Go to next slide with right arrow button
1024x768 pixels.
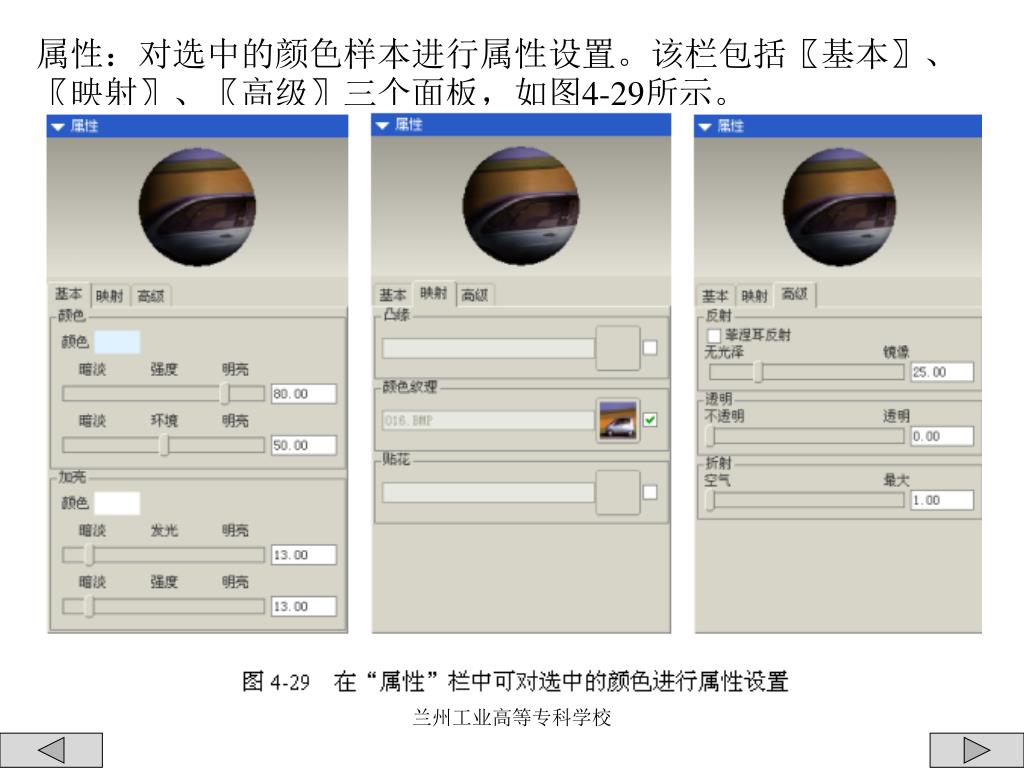point(976,749)
